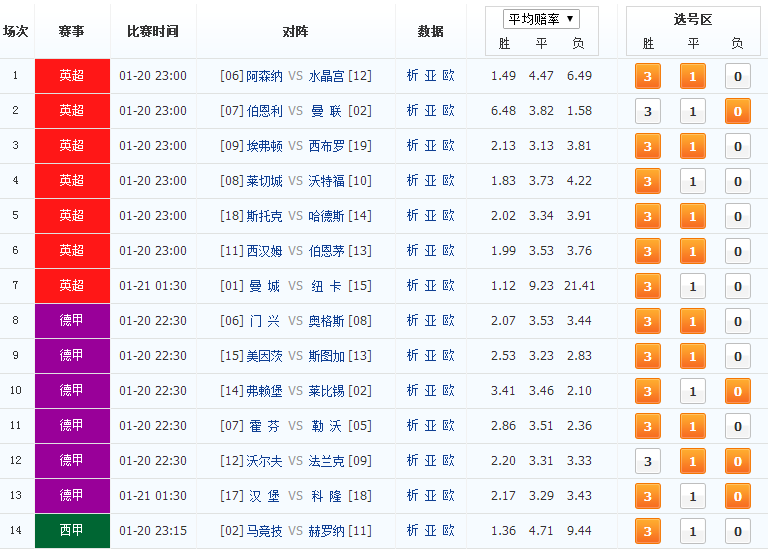Image resolution: width=768 pixels, height=553 pixels.
Task: Open the 莱比锡 team link
Action: (327, 391)
